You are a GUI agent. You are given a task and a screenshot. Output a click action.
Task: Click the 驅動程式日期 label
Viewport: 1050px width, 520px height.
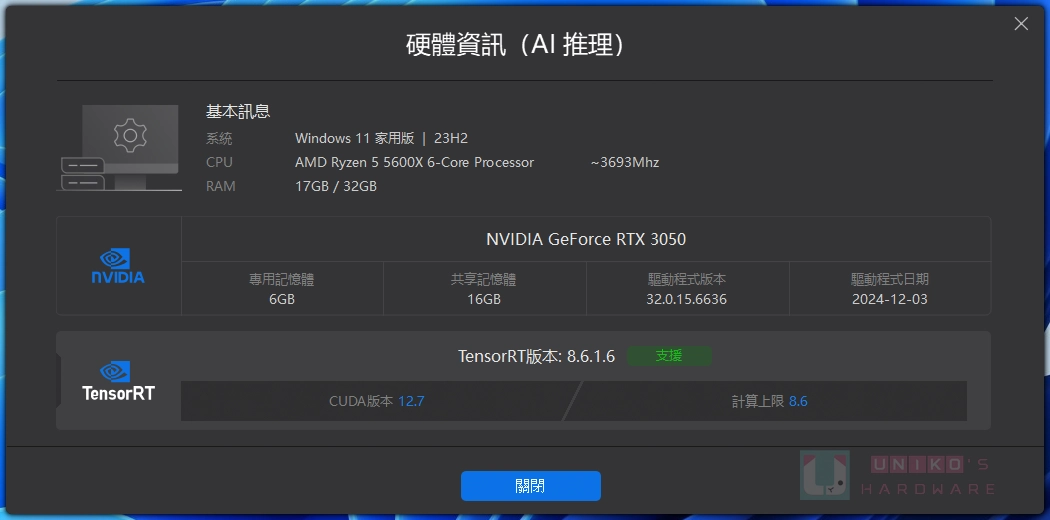pos(890,279)
